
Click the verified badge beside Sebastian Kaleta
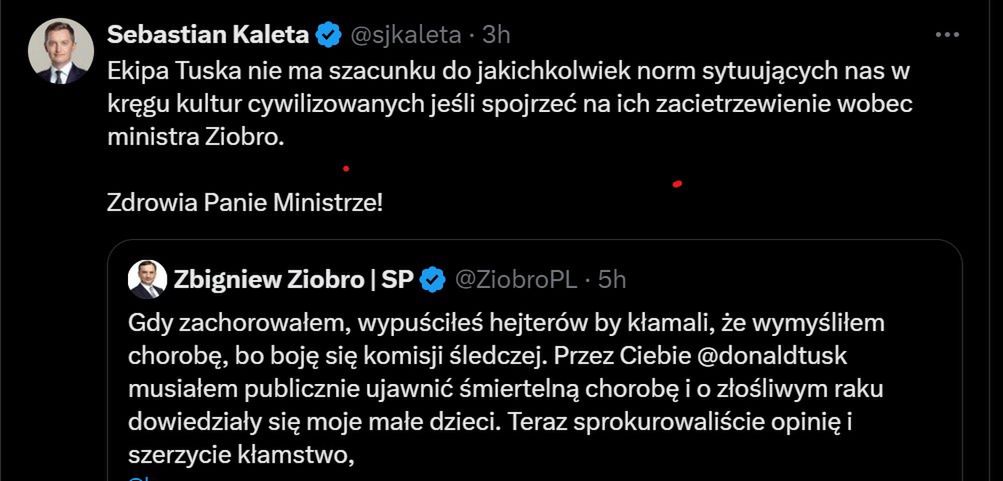[328, 35]
